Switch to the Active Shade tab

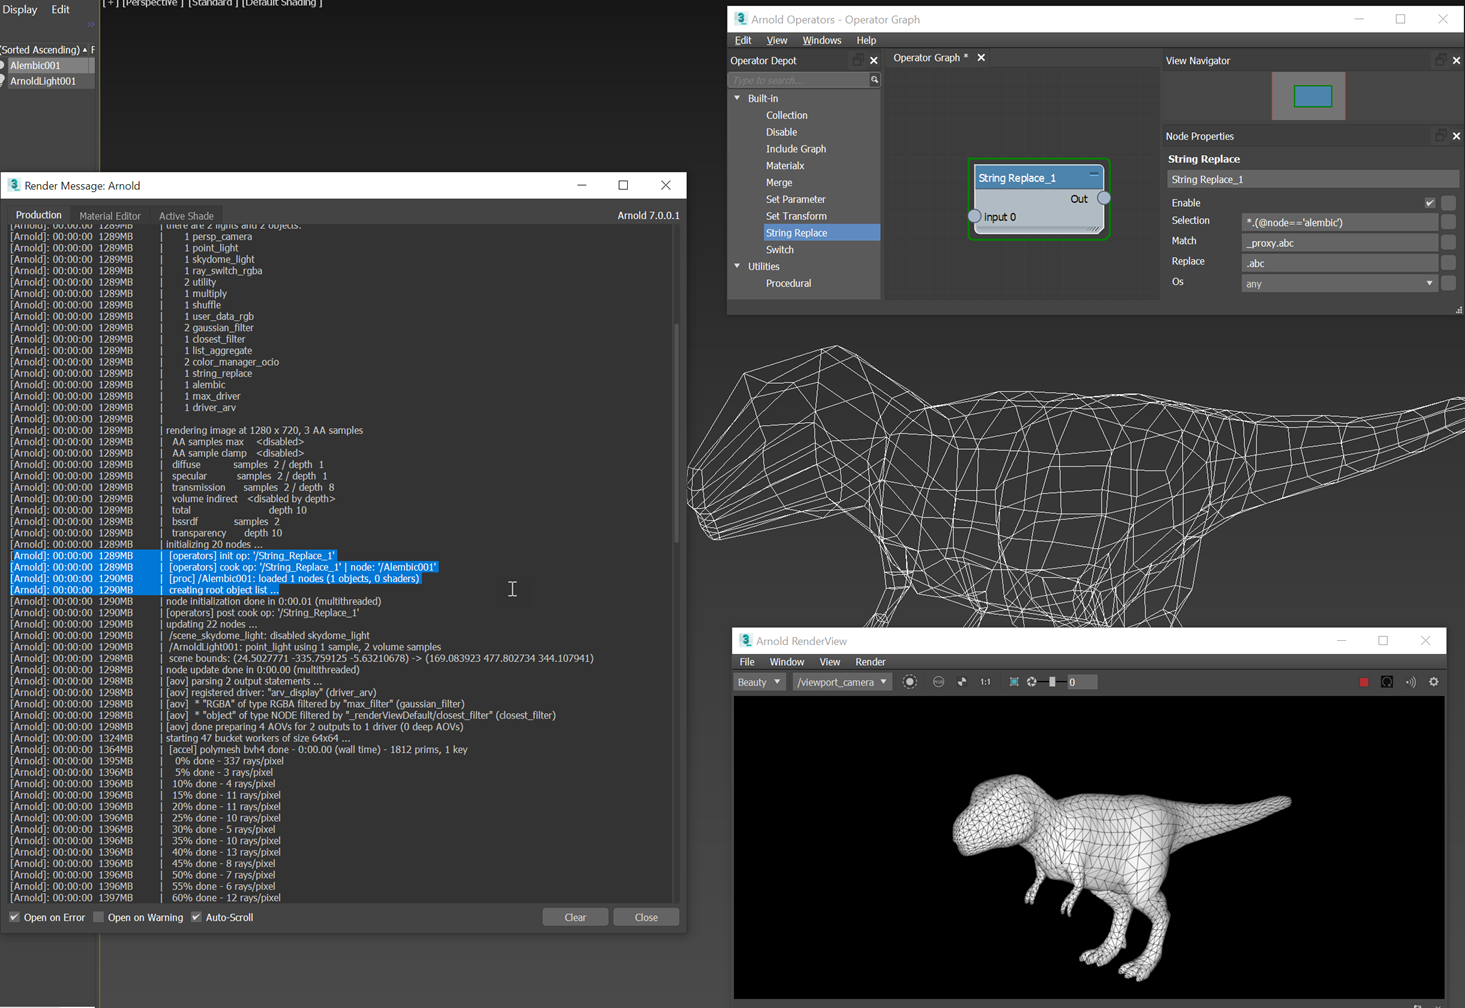tap(186, 216)
